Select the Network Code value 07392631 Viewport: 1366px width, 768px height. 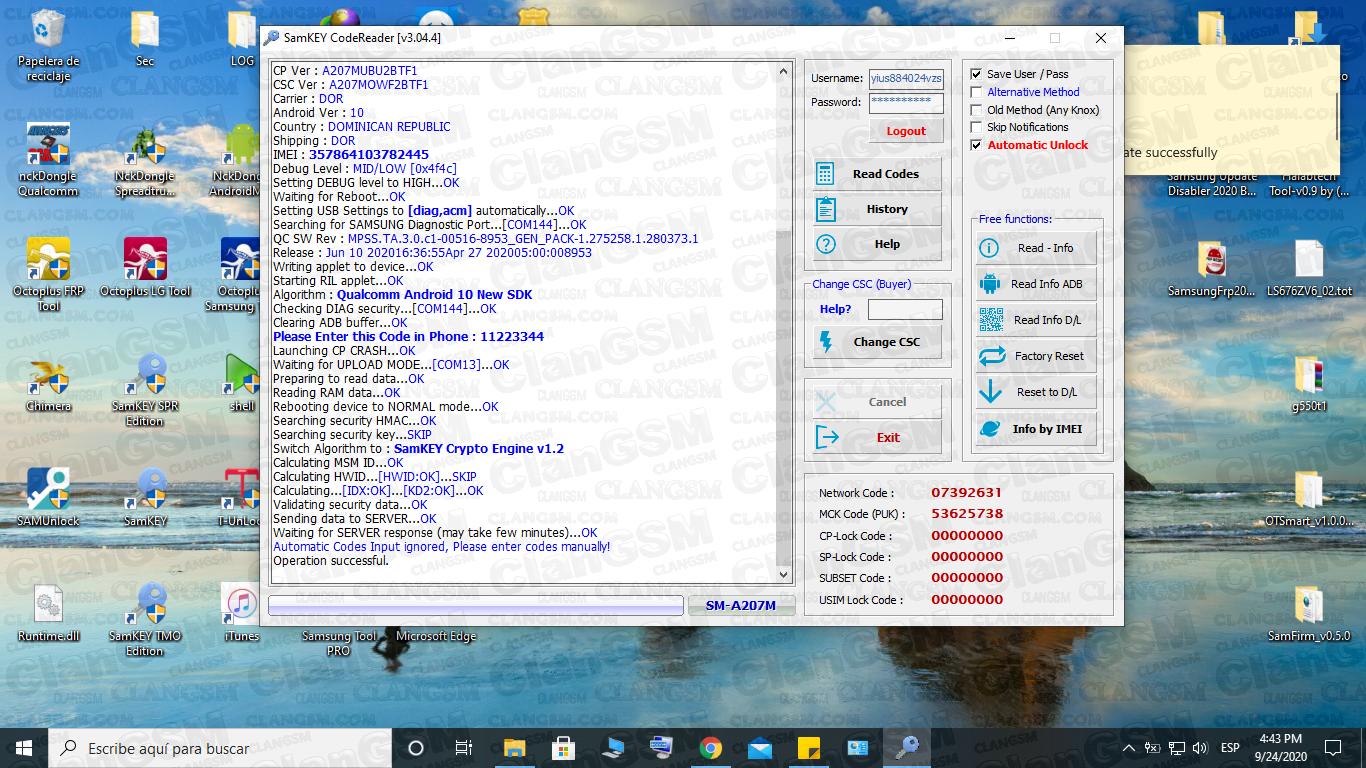pos(966,493)
